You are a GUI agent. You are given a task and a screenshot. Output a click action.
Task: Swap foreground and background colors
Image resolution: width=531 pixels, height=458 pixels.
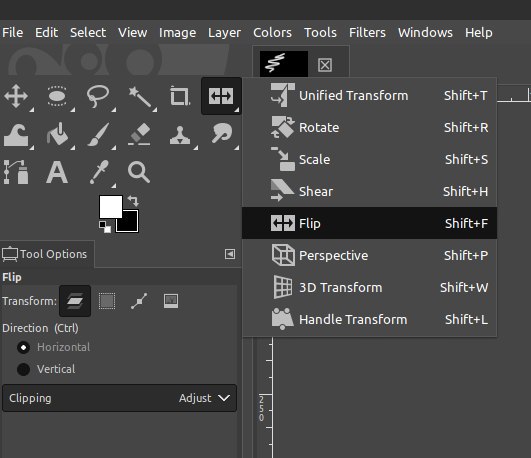coord(133,201)
